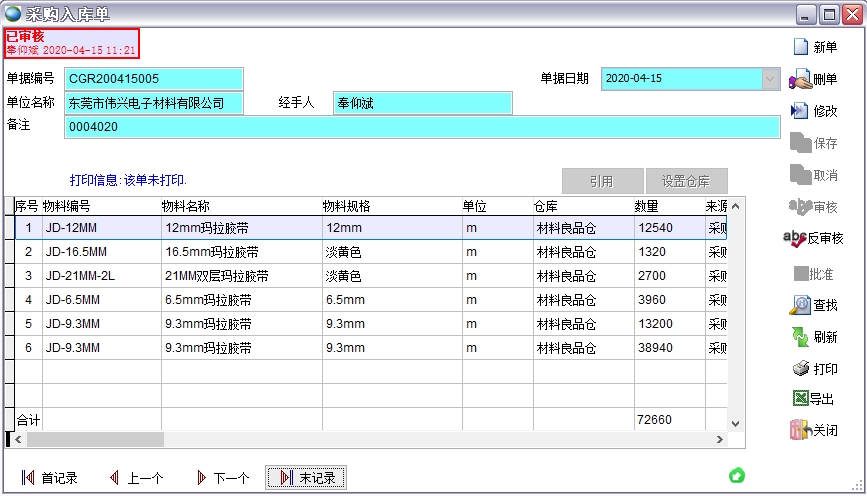Click the 仓库 column header
867x496 pixels.
[x=583, y=206]
